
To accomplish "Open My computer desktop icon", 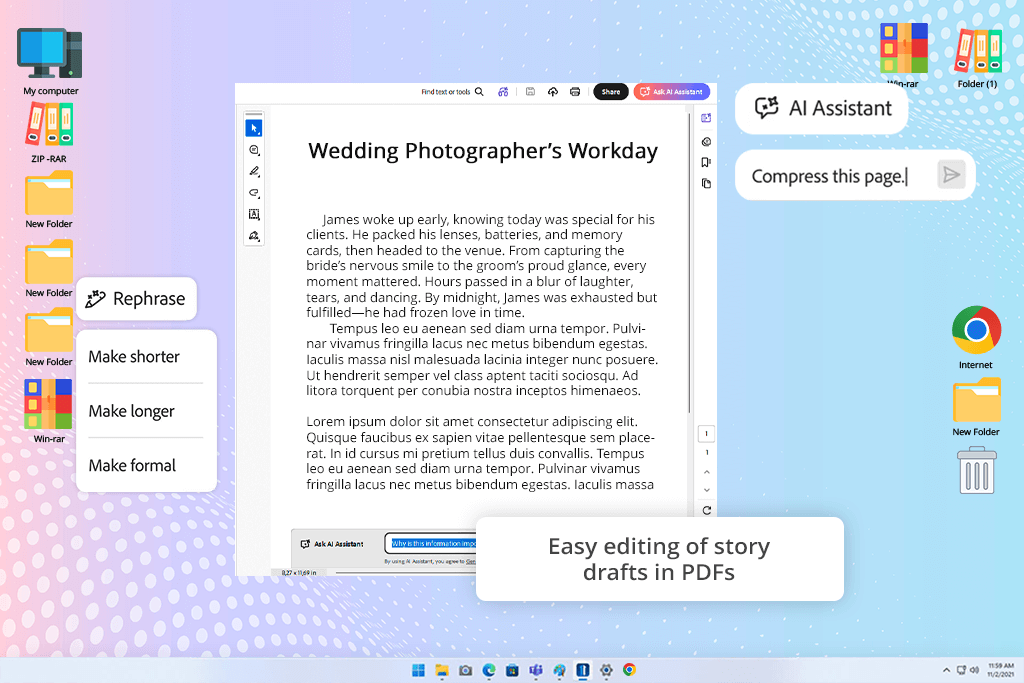I will click(50, 61).
